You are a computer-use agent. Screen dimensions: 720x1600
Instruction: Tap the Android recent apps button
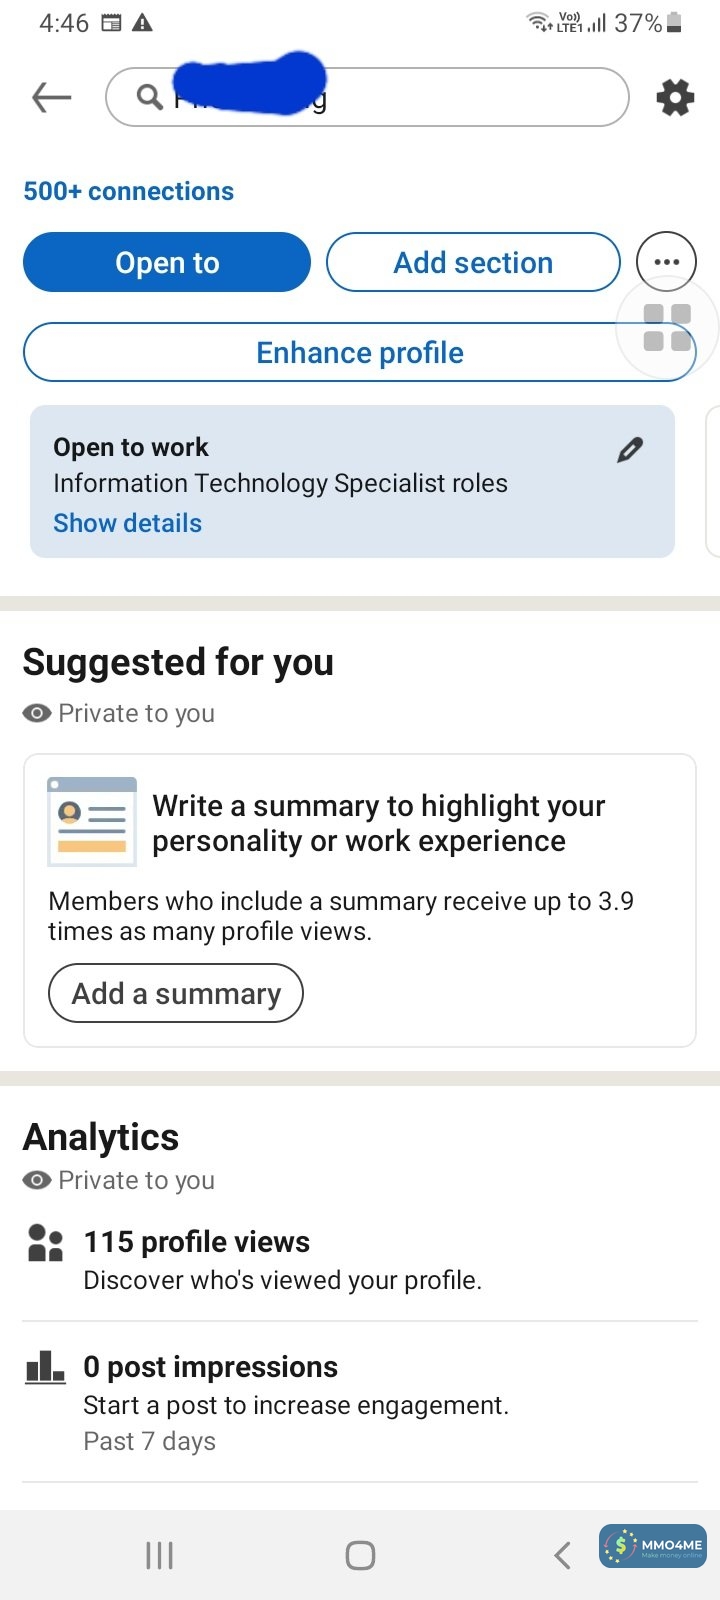160,1555
